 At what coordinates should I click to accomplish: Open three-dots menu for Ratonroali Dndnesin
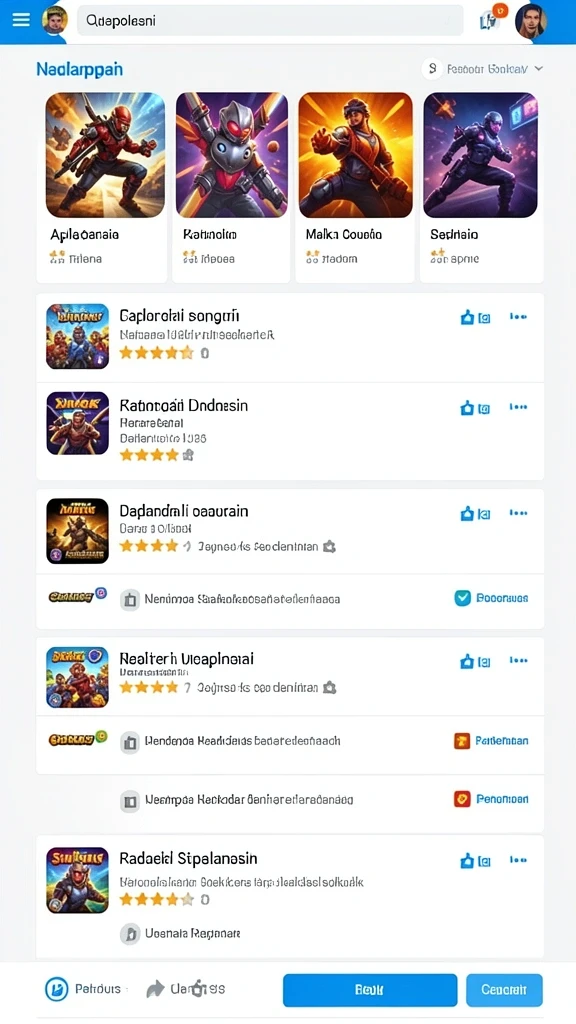pos(519,407)
